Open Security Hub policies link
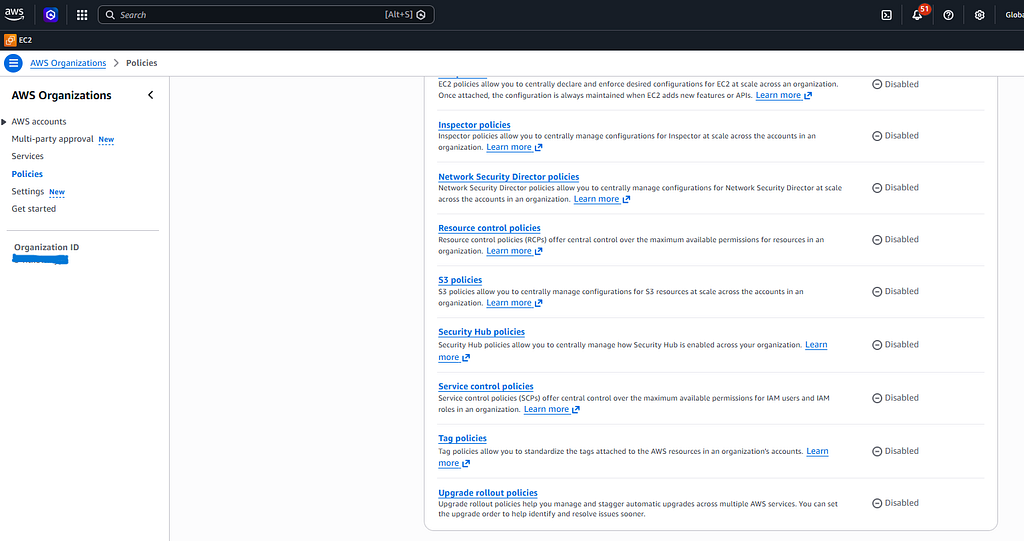 click(x=481, y=332)
